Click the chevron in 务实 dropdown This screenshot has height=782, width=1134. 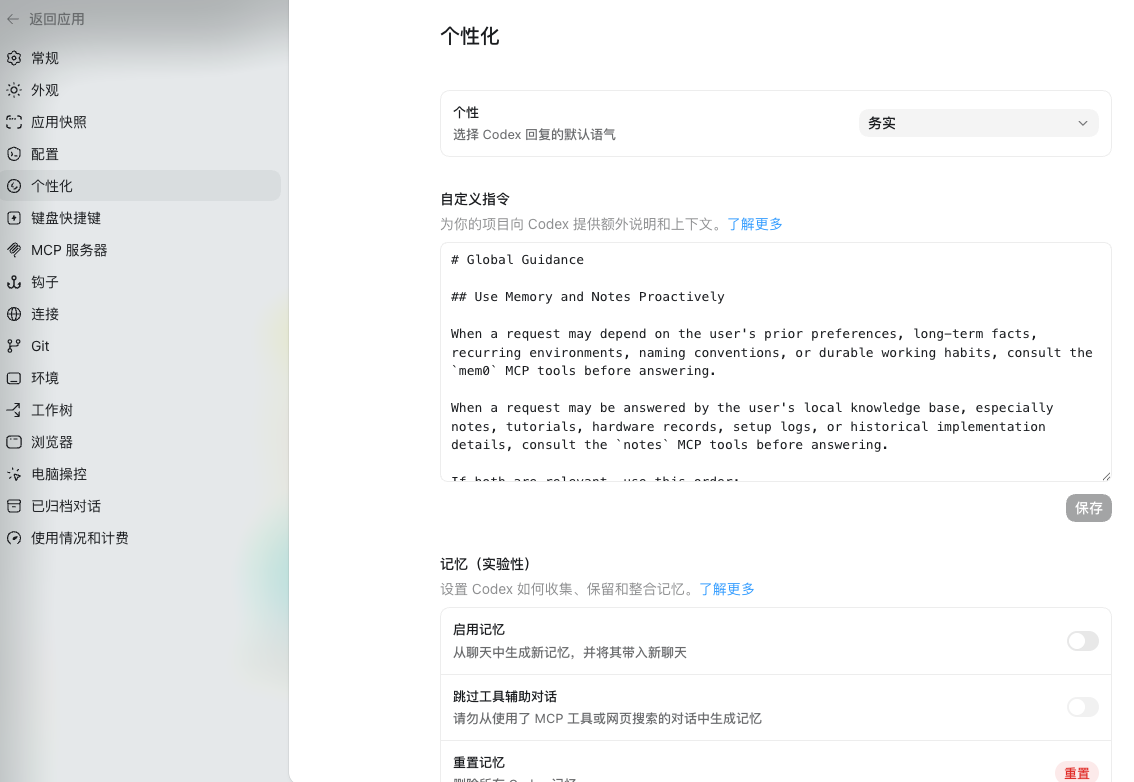1082,123
